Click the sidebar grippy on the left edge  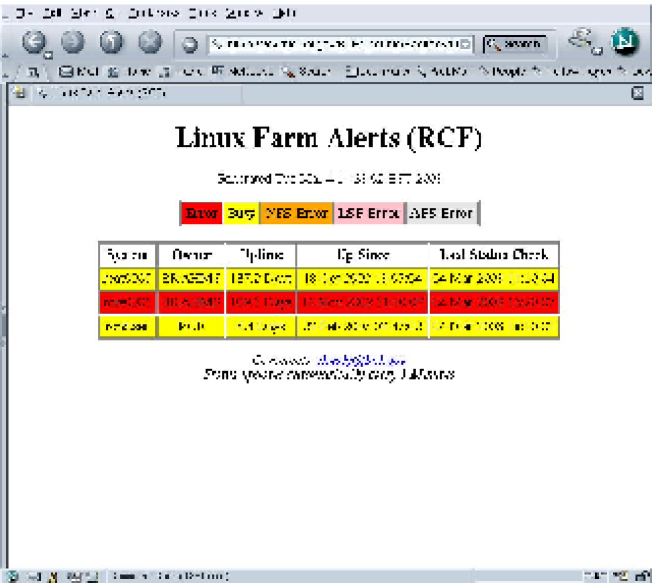point(3,325)
